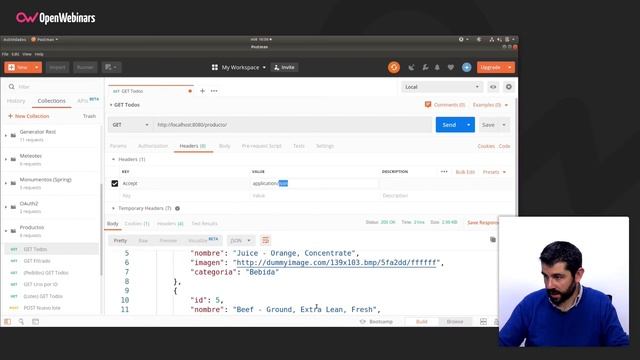Switch to Build mode in status bar
640x360 pixels.
[422, 322]
